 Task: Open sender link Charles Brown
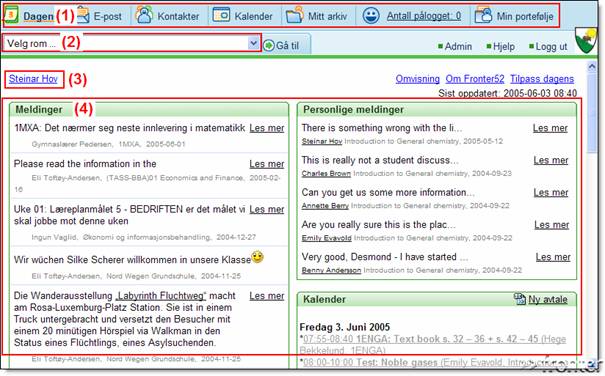[326, 173]
